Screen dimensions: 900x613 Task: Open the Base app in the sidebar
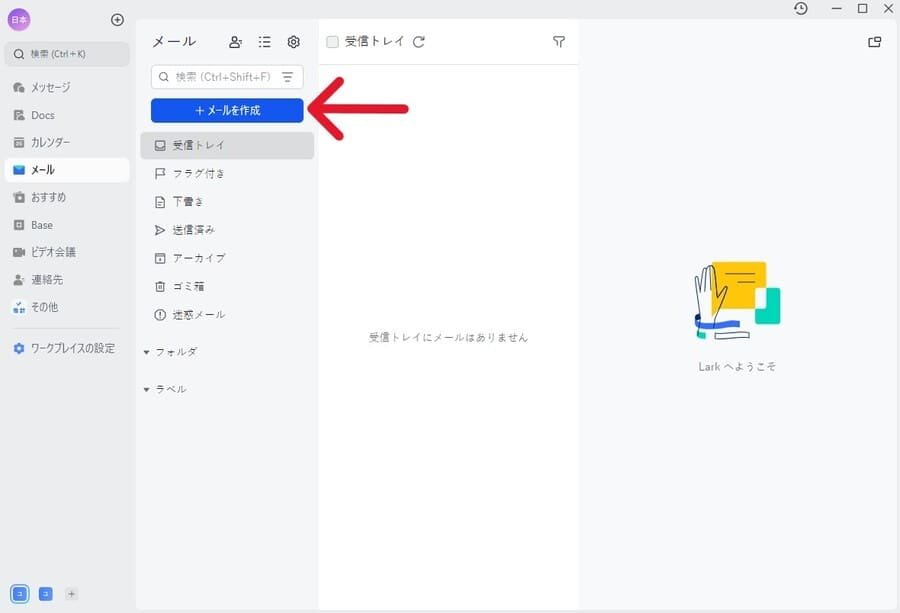click(x=40, y=224)
